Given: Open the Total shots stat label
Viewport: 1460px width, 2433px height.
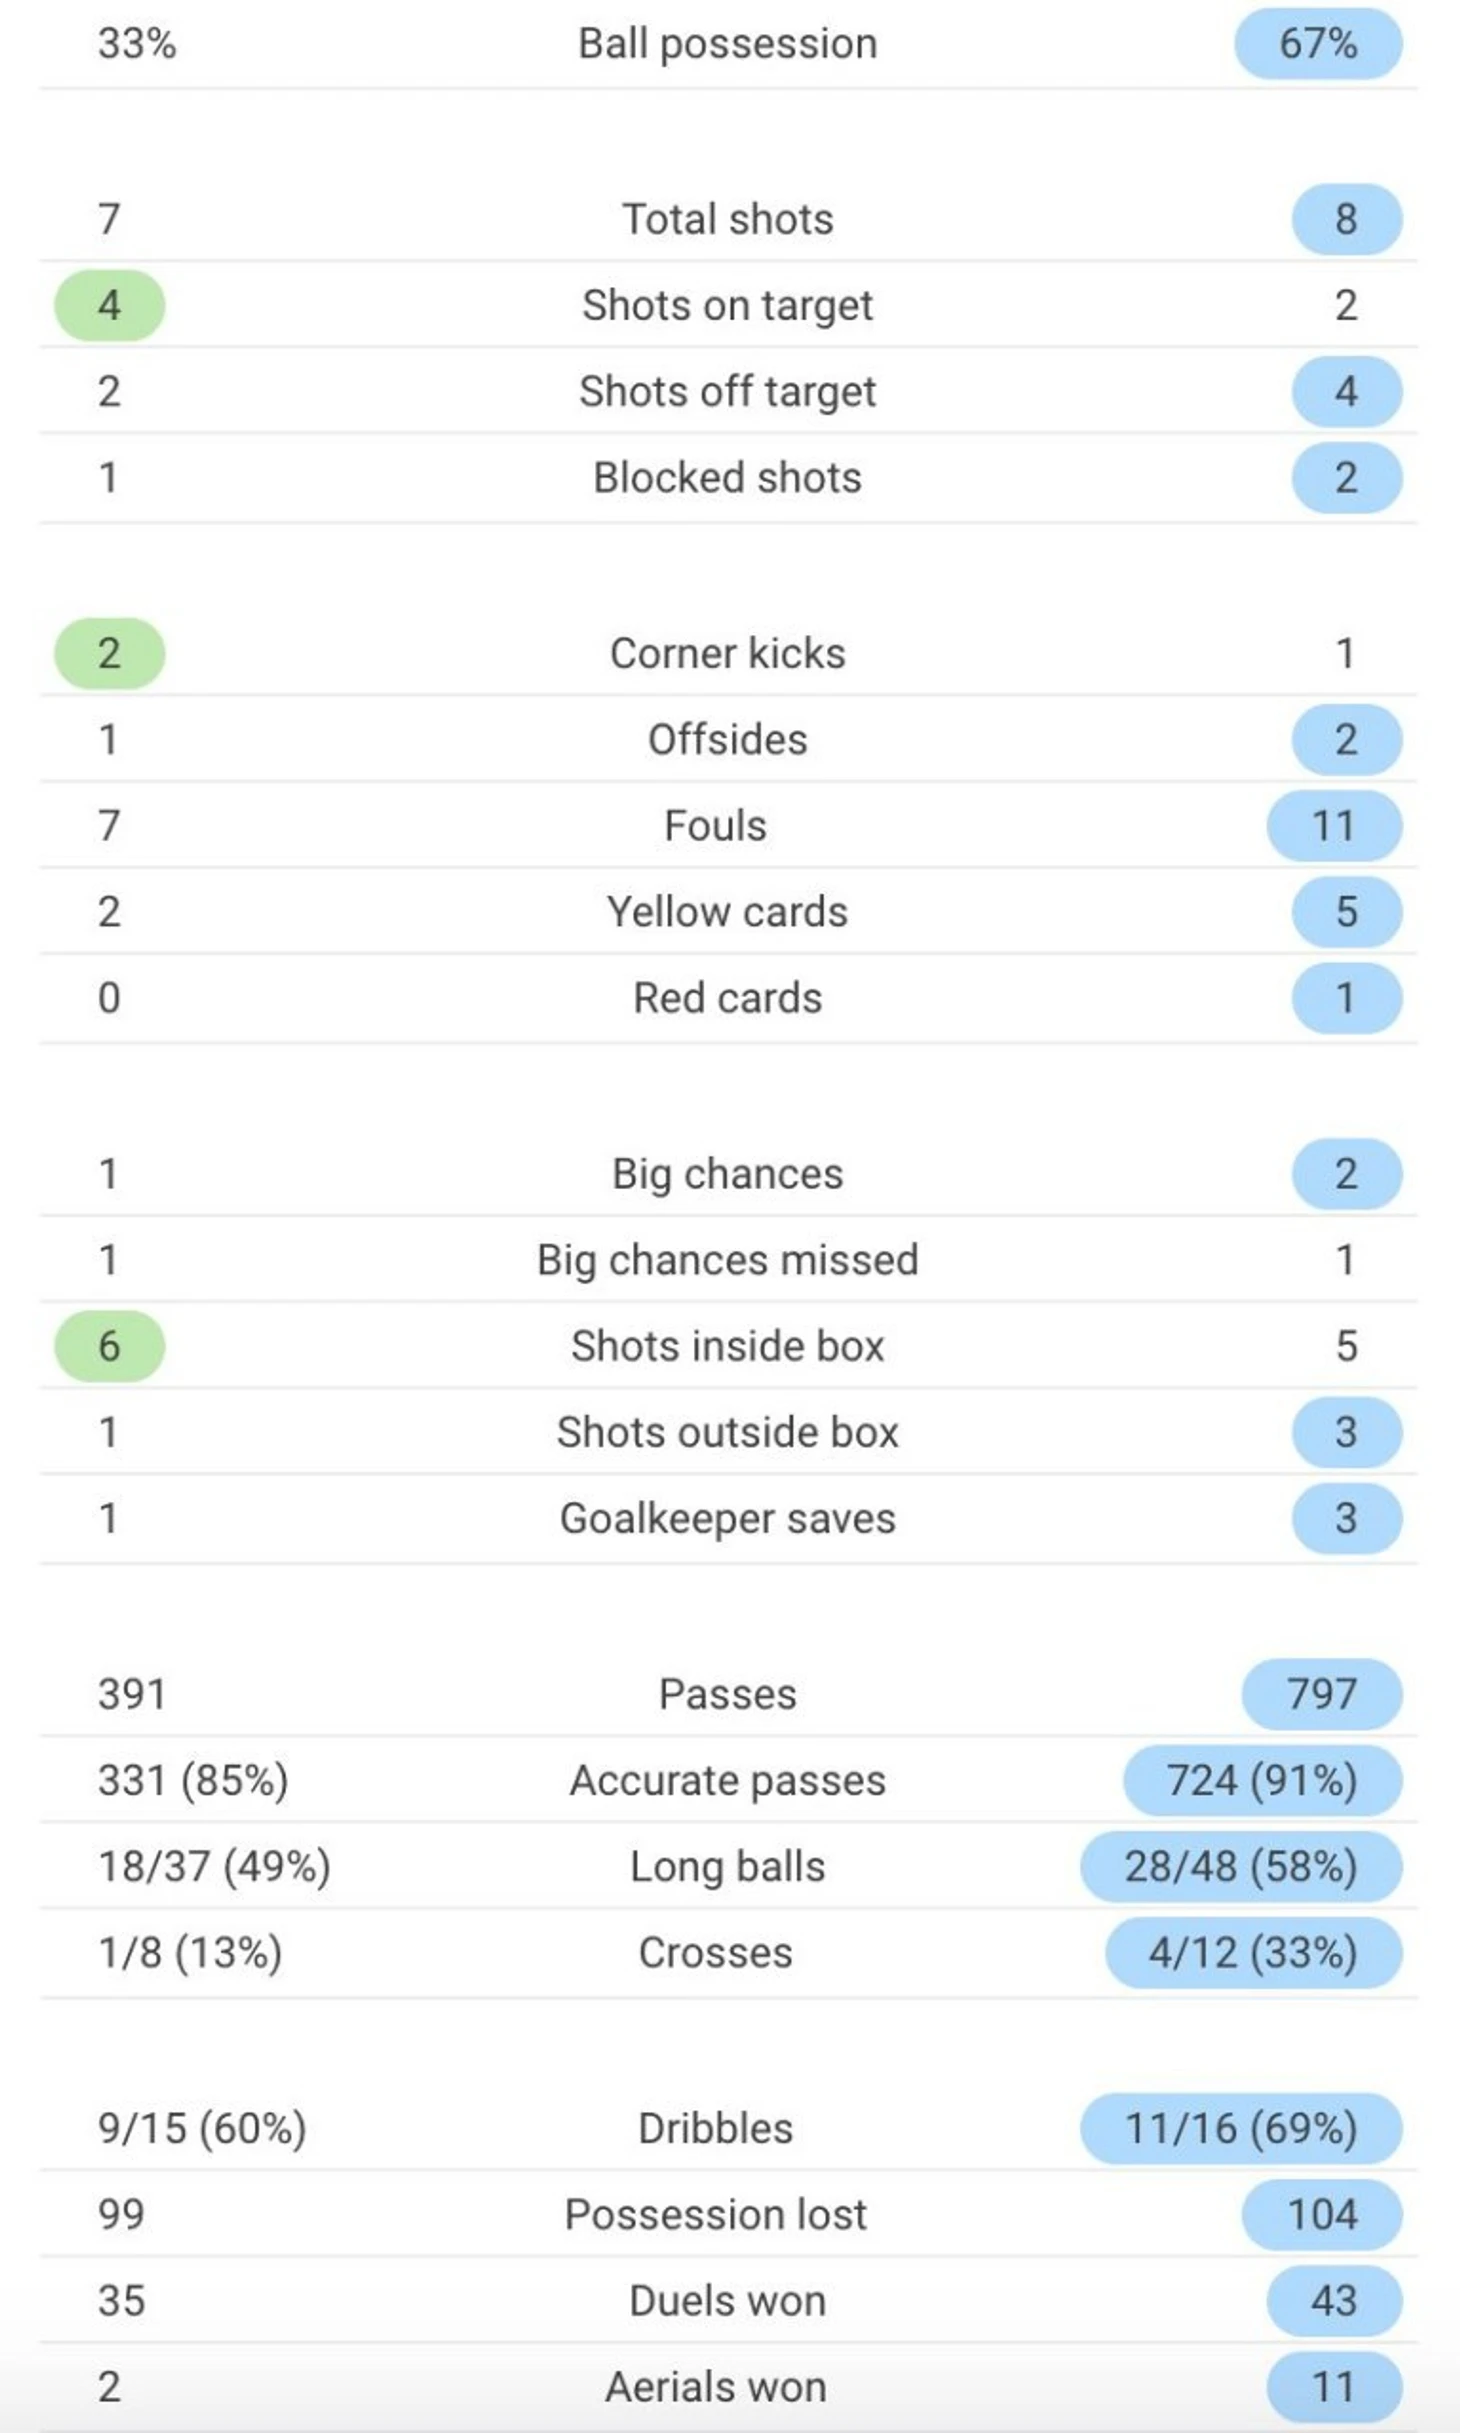Looking at the screenshot, I should [x=728, y=219].
